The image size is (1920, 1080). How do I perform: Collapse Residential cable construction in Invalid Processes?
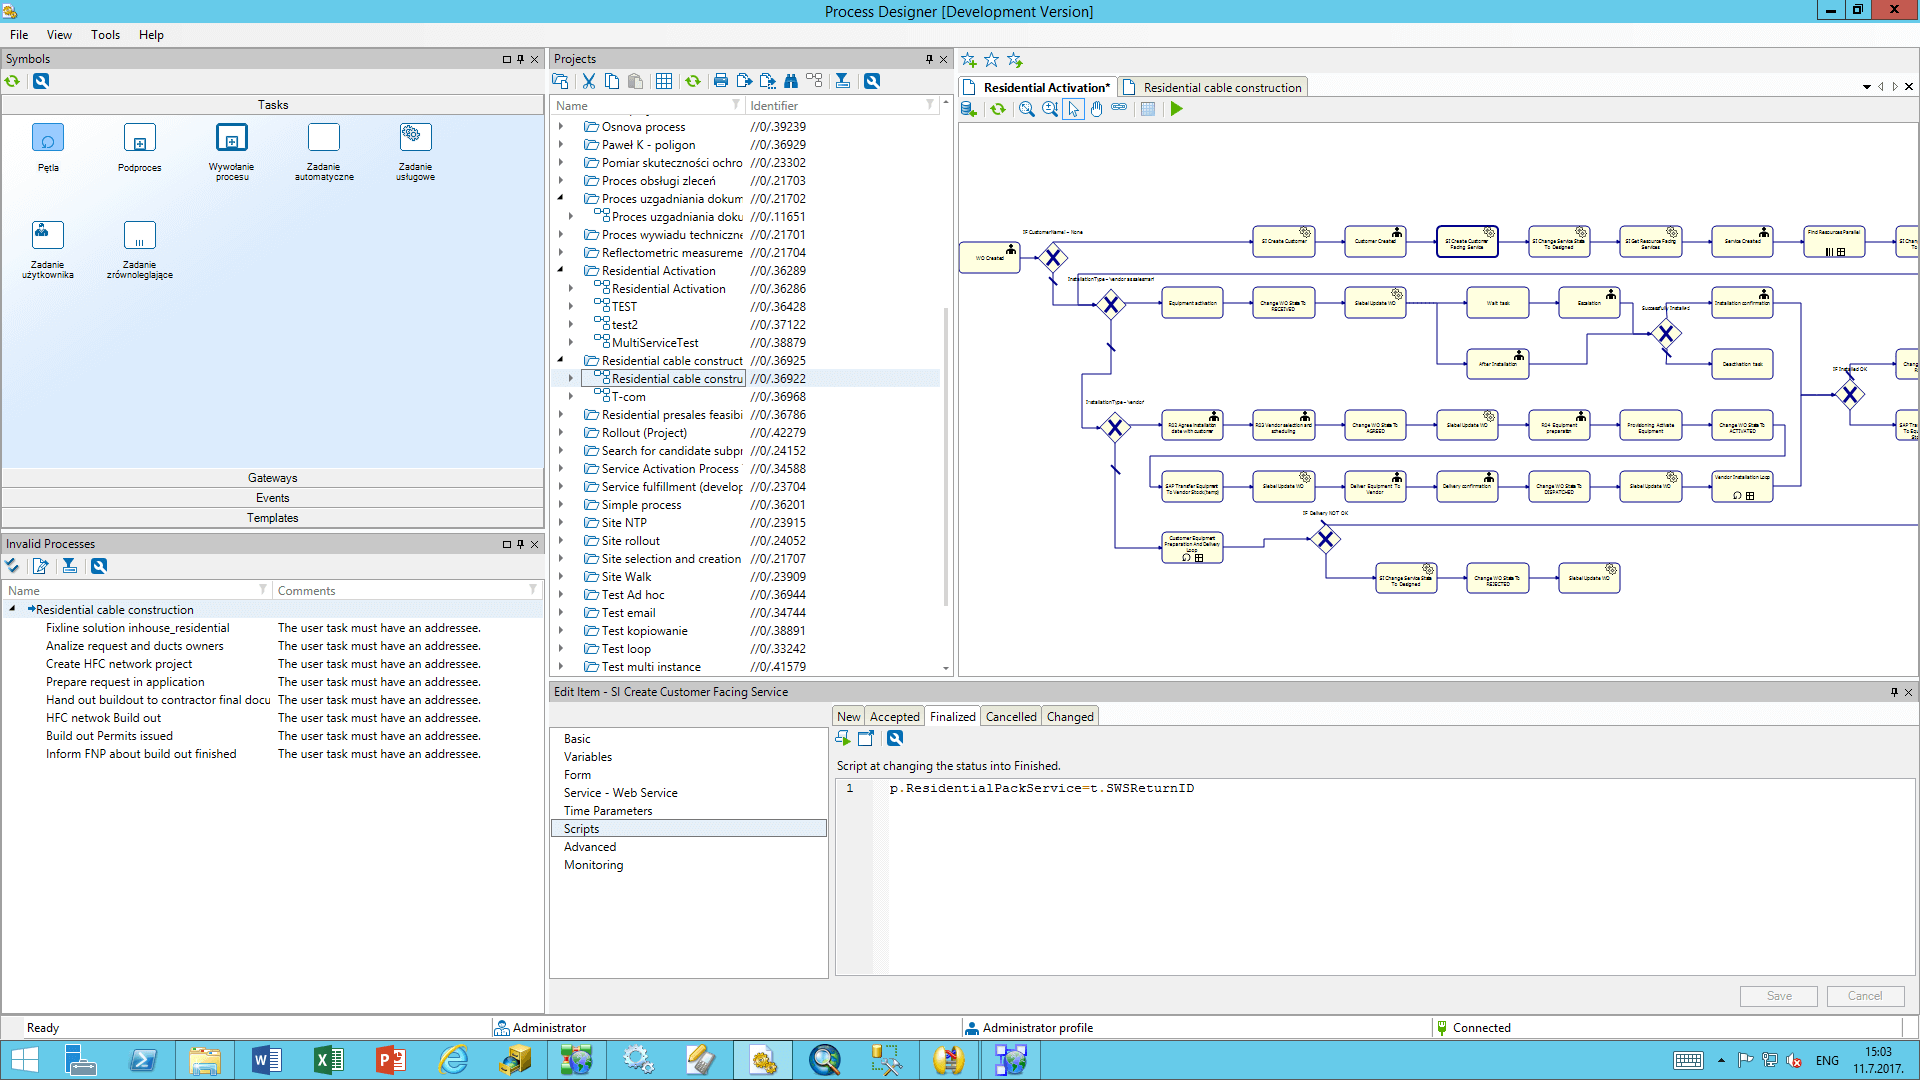pyautogui.click(x=12, y=609)
